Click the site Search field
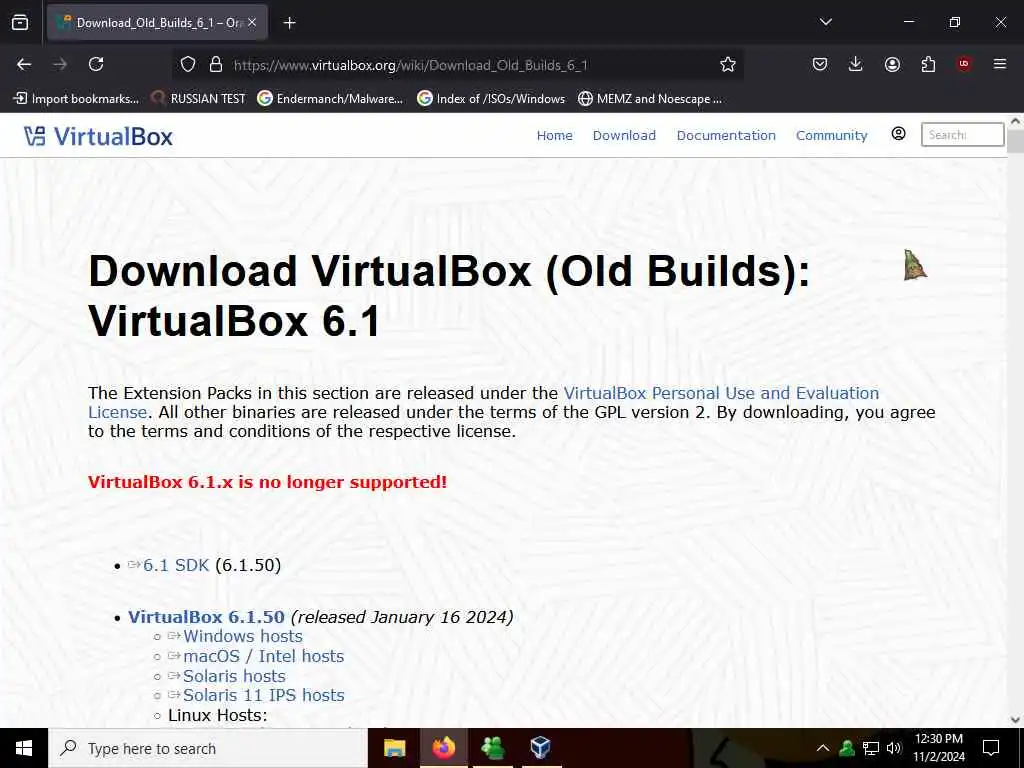The image size is (1024, 768). coord(962,135)
